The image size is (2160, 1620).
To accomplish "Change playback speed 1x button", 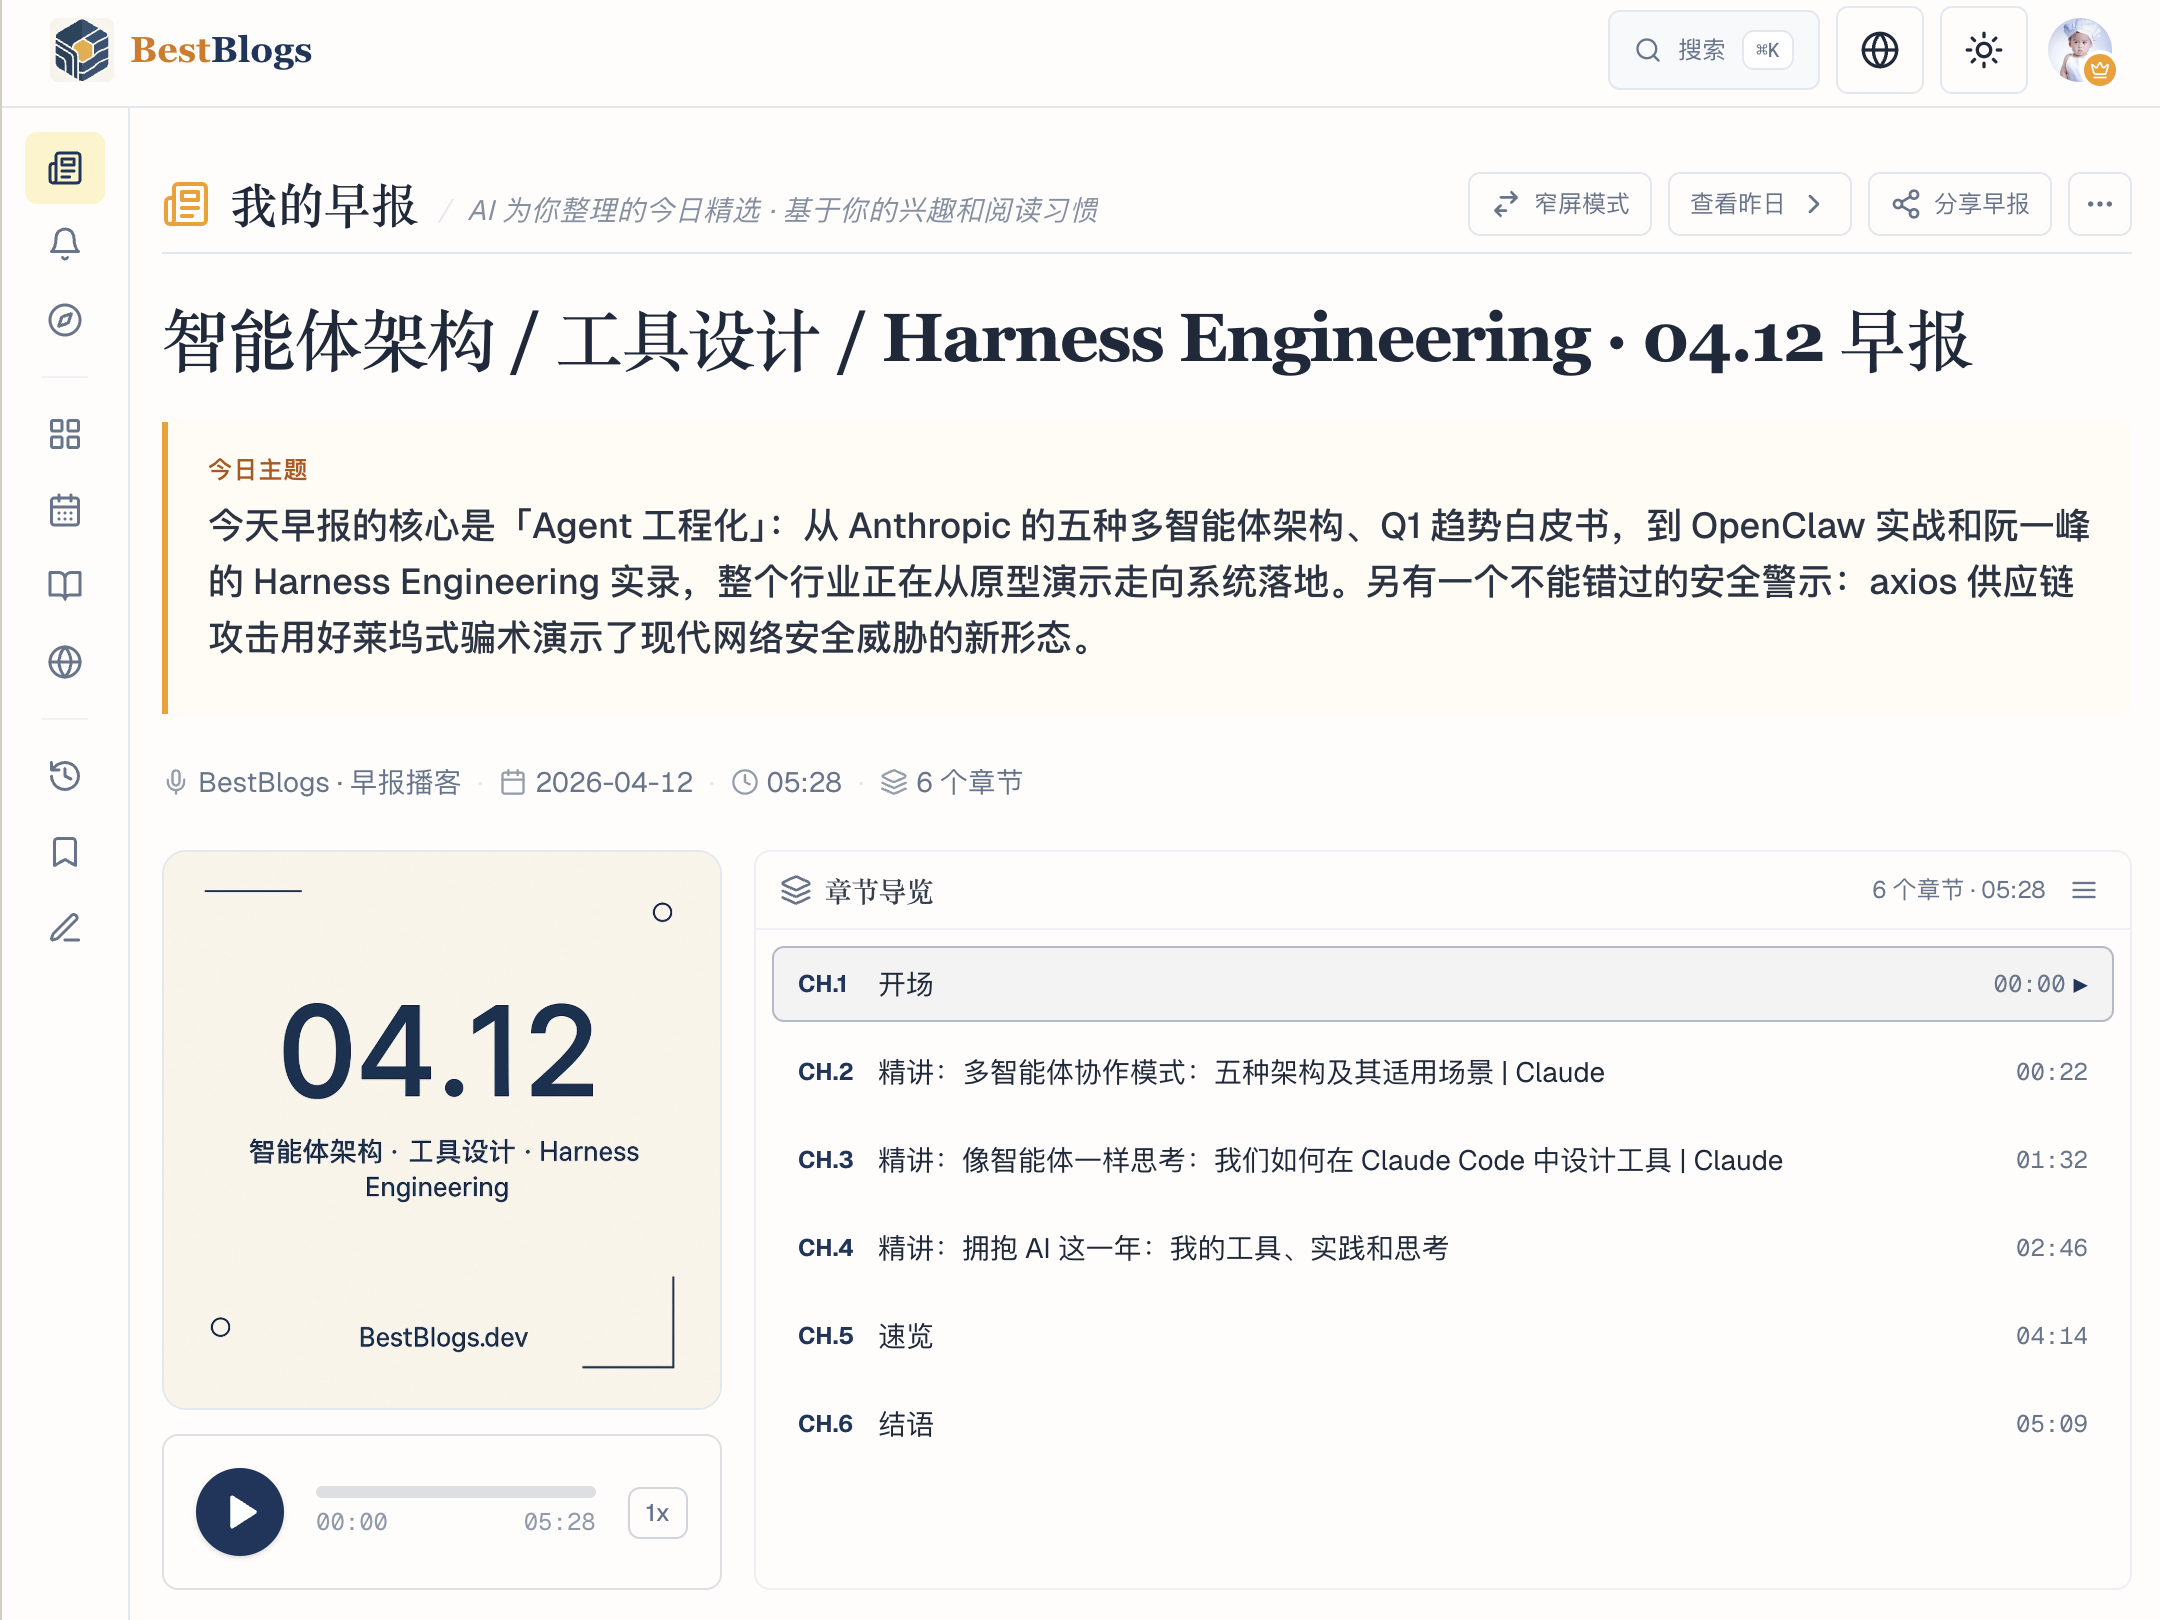I will [x=657, y=1513].
